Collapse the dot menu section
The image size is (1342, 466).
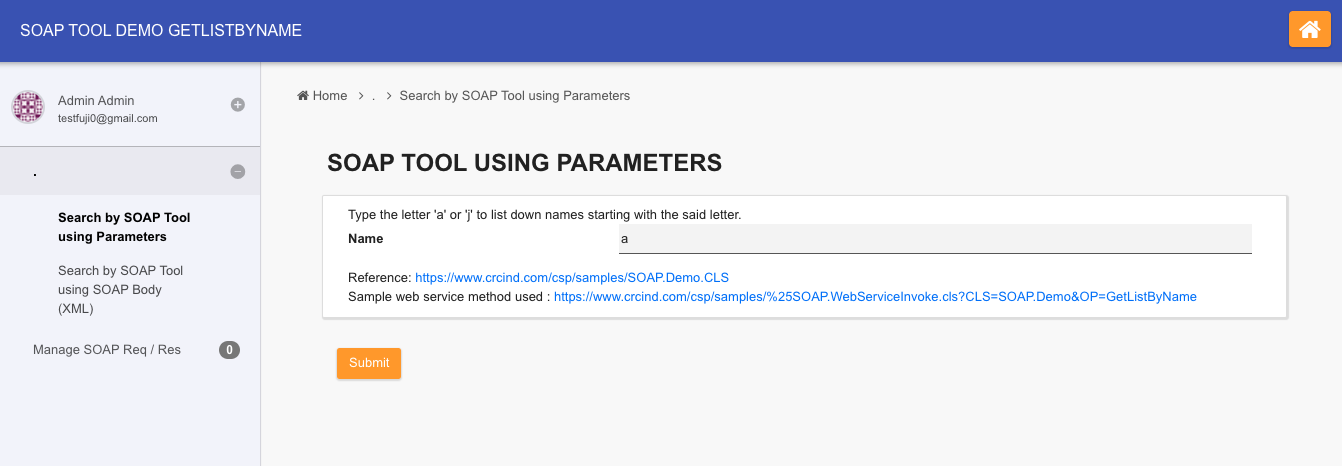click(x=238, y=171)
